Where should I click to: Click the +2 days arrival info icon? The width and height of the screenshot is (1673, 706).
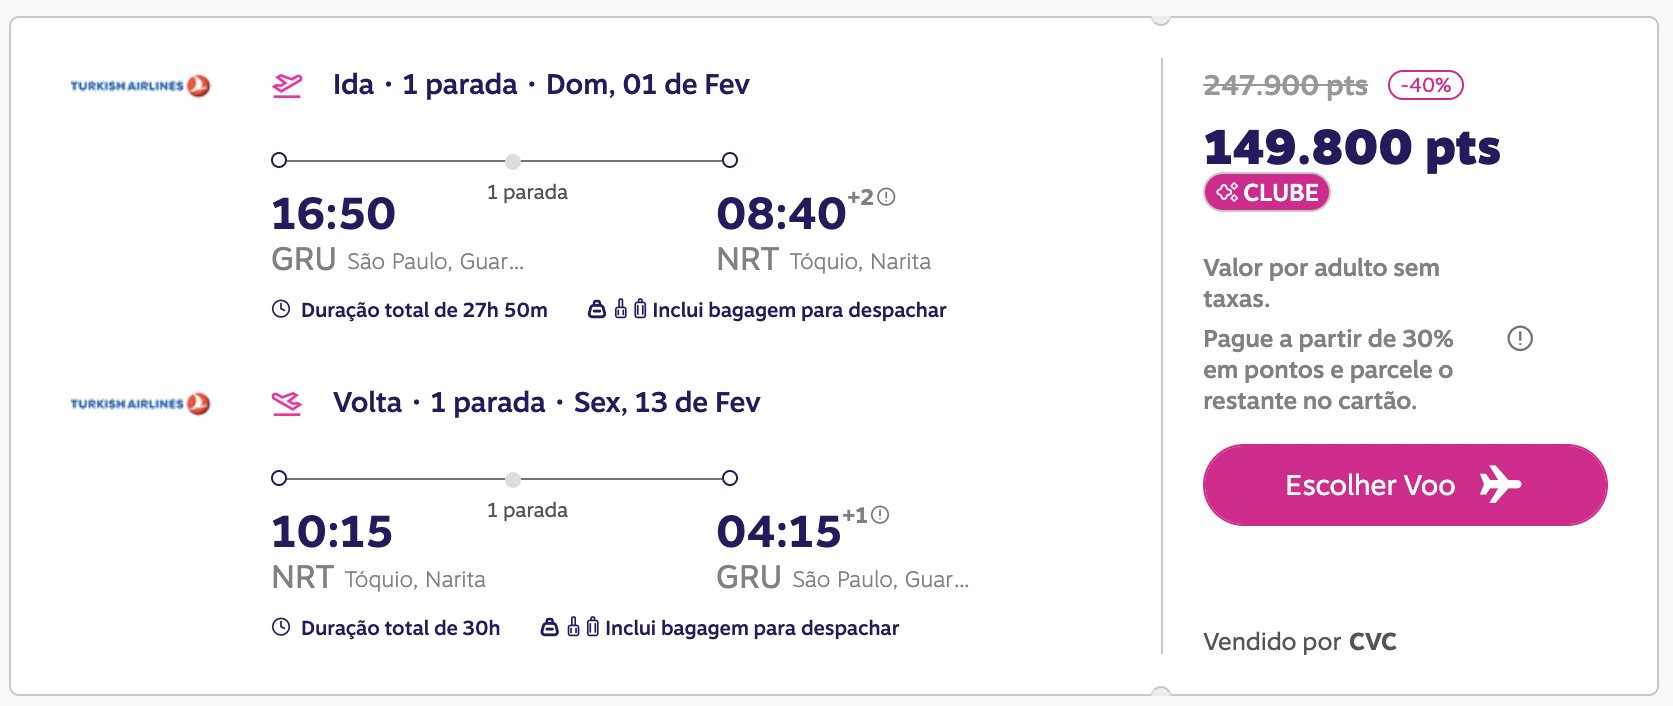pos(886,197)
